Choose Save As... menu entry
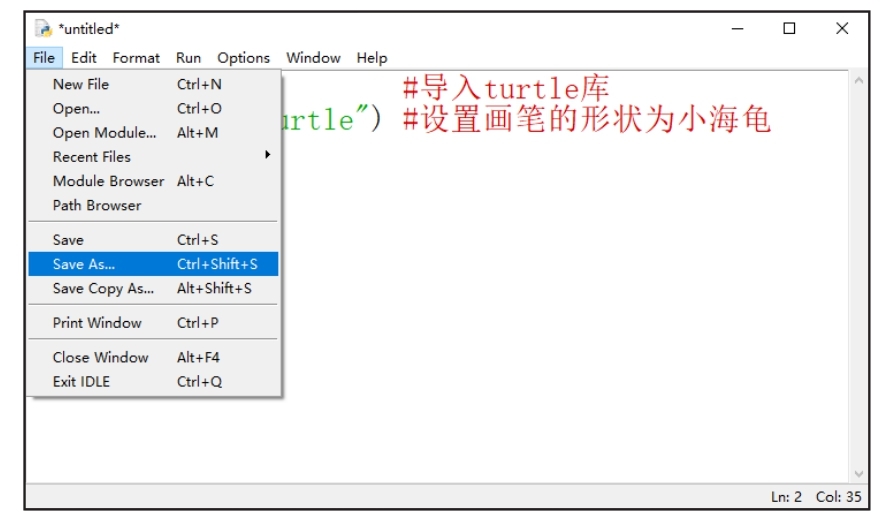Viewport: 883px width, 521px height. (153, 264)
